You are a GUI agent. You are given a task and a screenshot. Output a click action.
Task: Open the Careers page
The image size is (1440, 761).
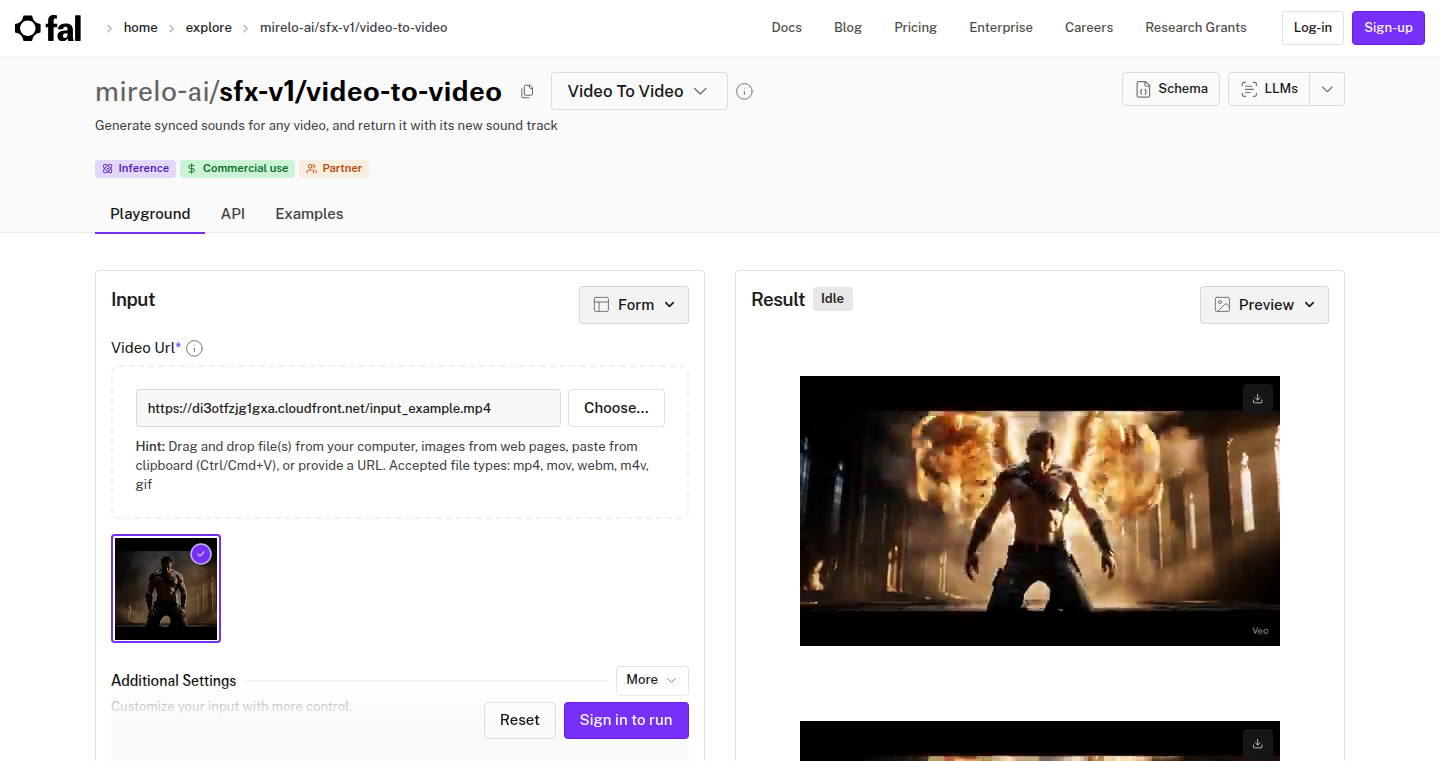[1089, 28]
